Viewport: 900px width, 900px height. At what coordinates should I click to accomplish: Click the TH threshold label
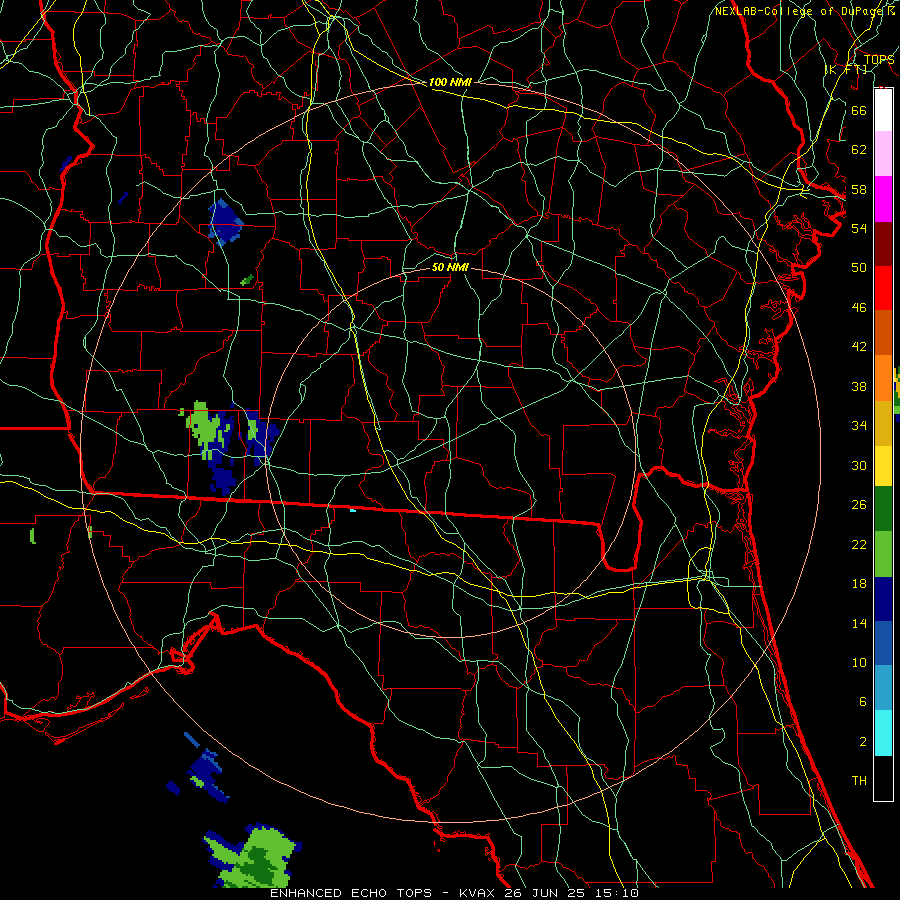tap(859, 781)
